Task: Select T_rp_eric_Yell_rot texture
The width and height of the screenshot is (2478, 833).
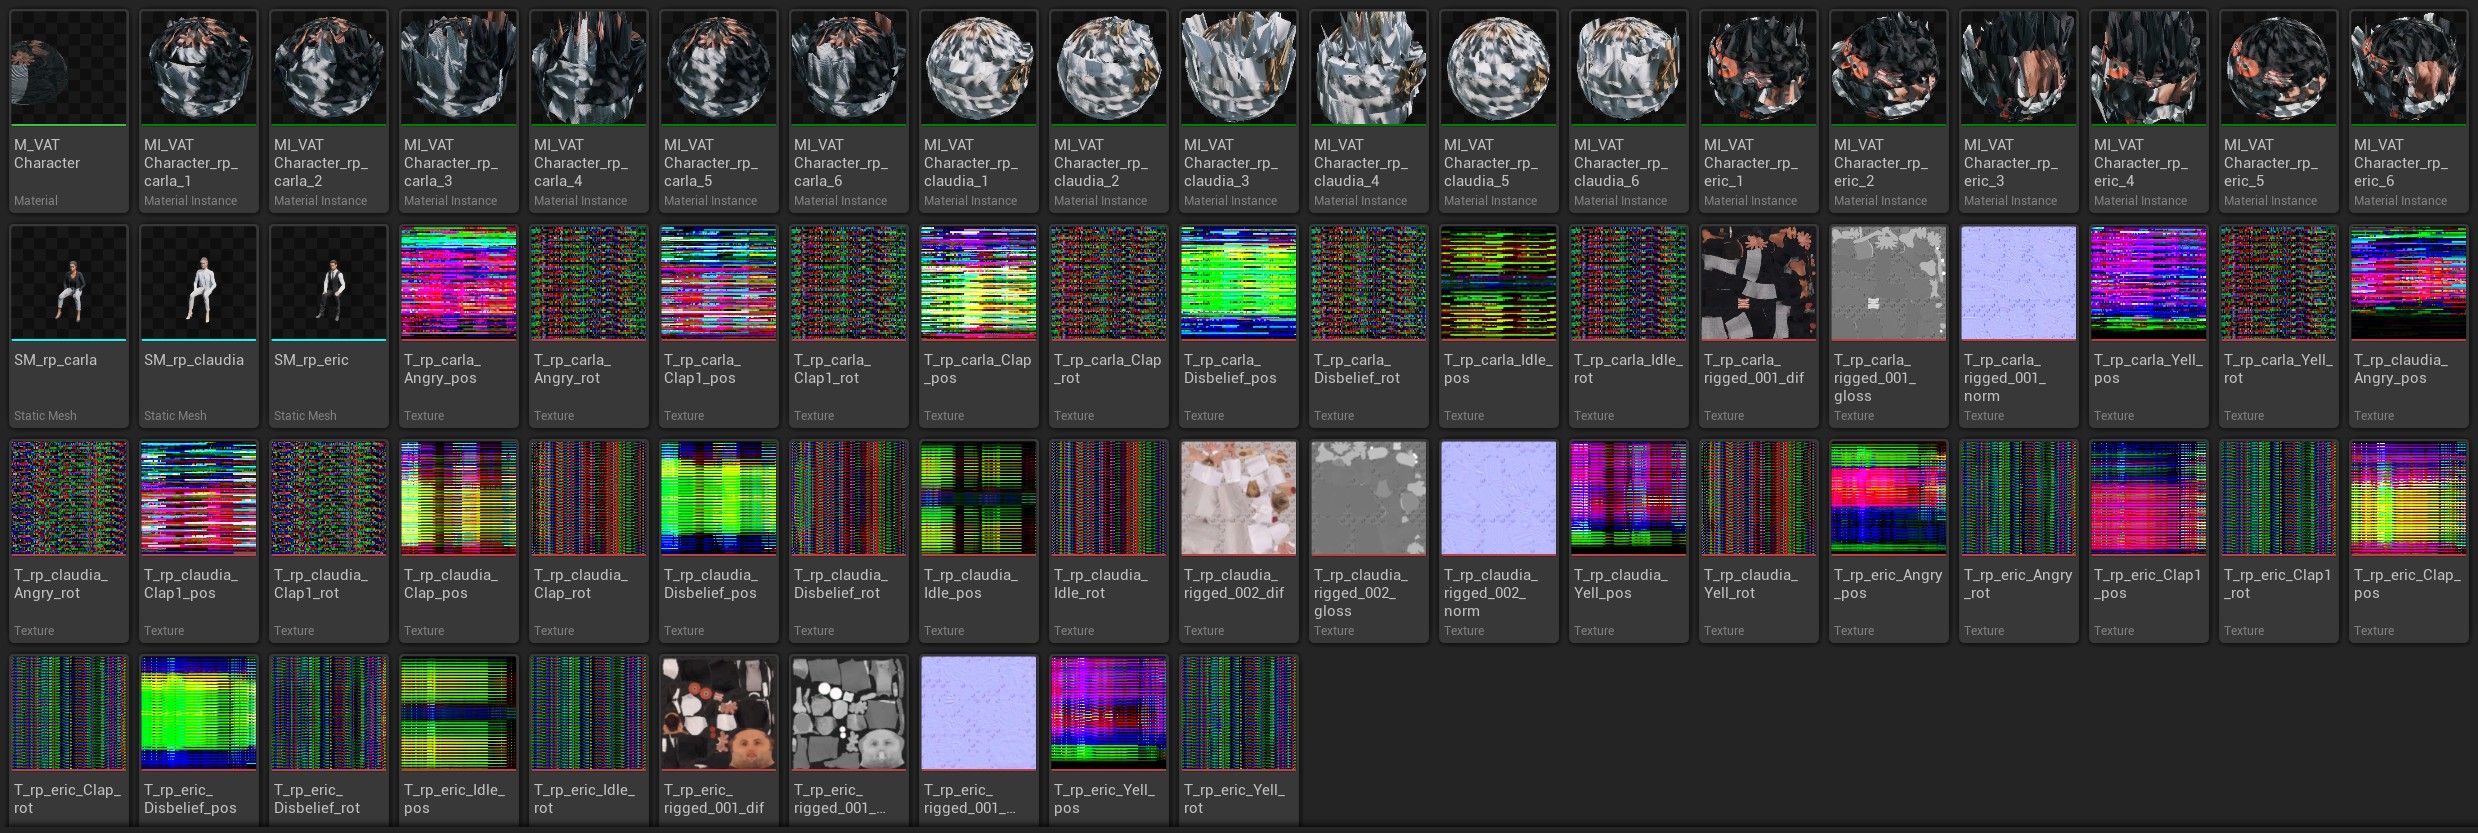Action: pyautogui.click(x=1239, y=740)
